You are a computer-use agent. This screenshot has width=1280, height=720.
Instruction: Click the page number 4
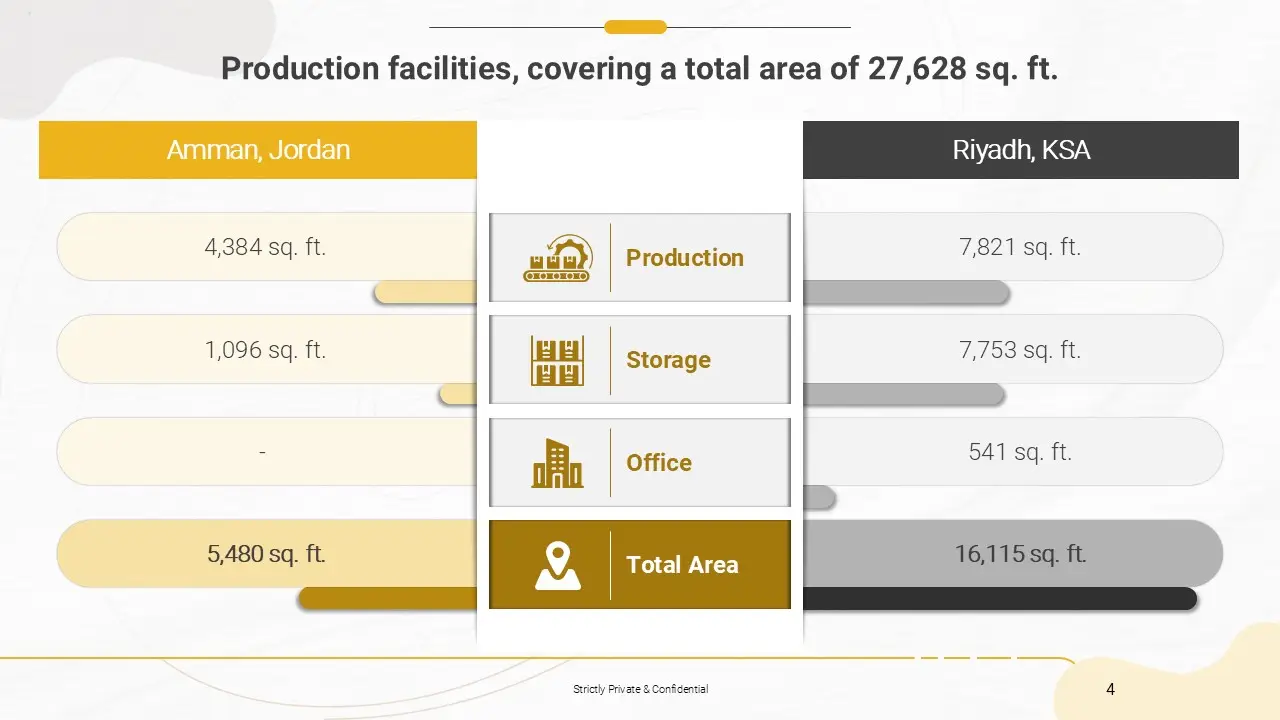[x=1111, y=689]
